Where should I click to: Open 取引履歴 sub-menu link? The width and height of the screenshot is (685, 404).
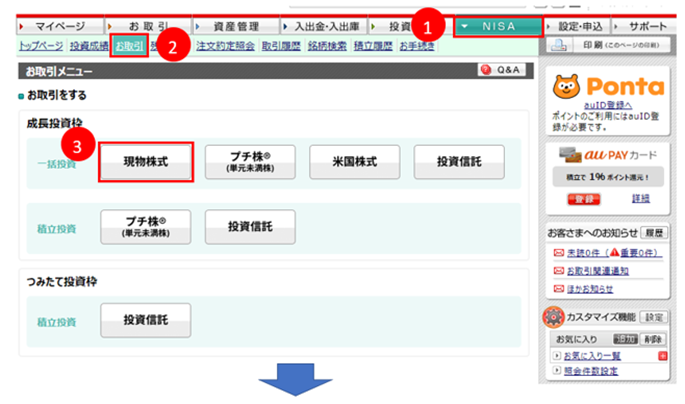point(281,46)
